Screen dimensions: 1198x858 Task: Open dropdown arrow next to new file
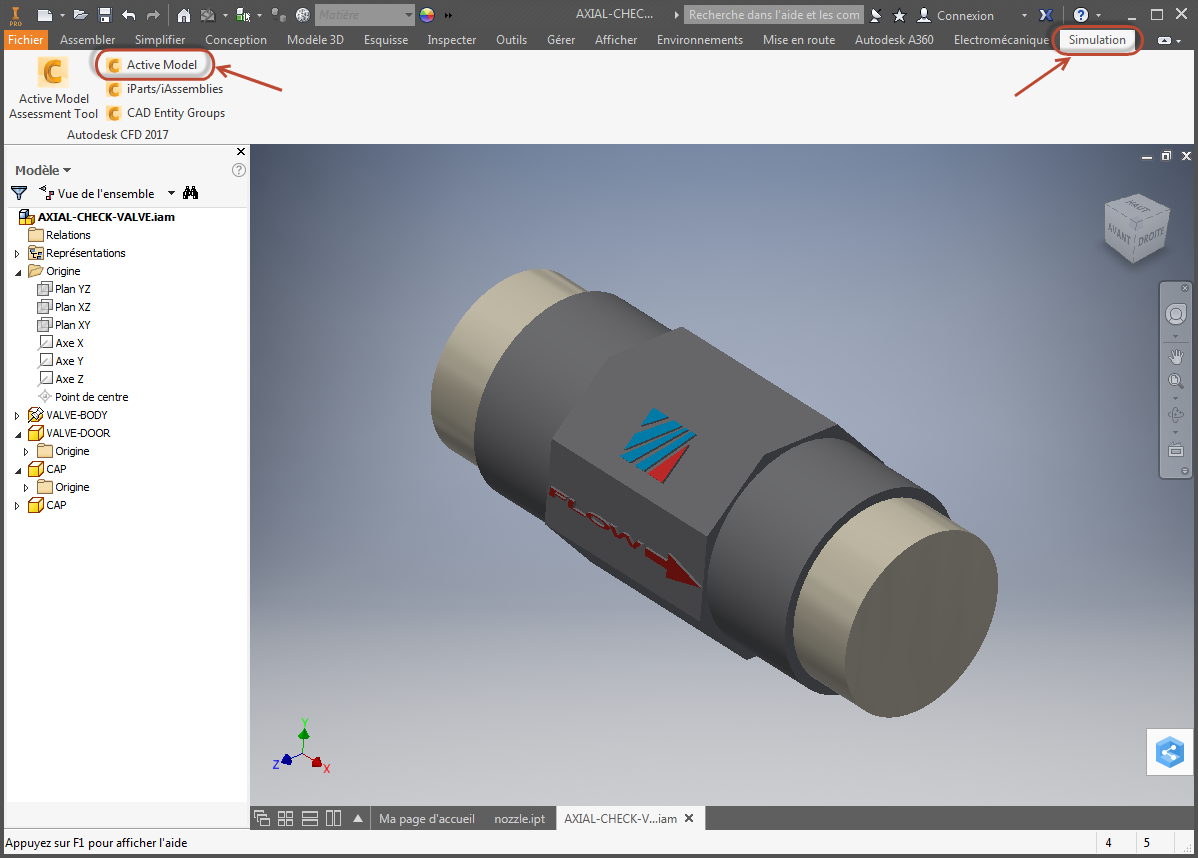click(62, 15)
